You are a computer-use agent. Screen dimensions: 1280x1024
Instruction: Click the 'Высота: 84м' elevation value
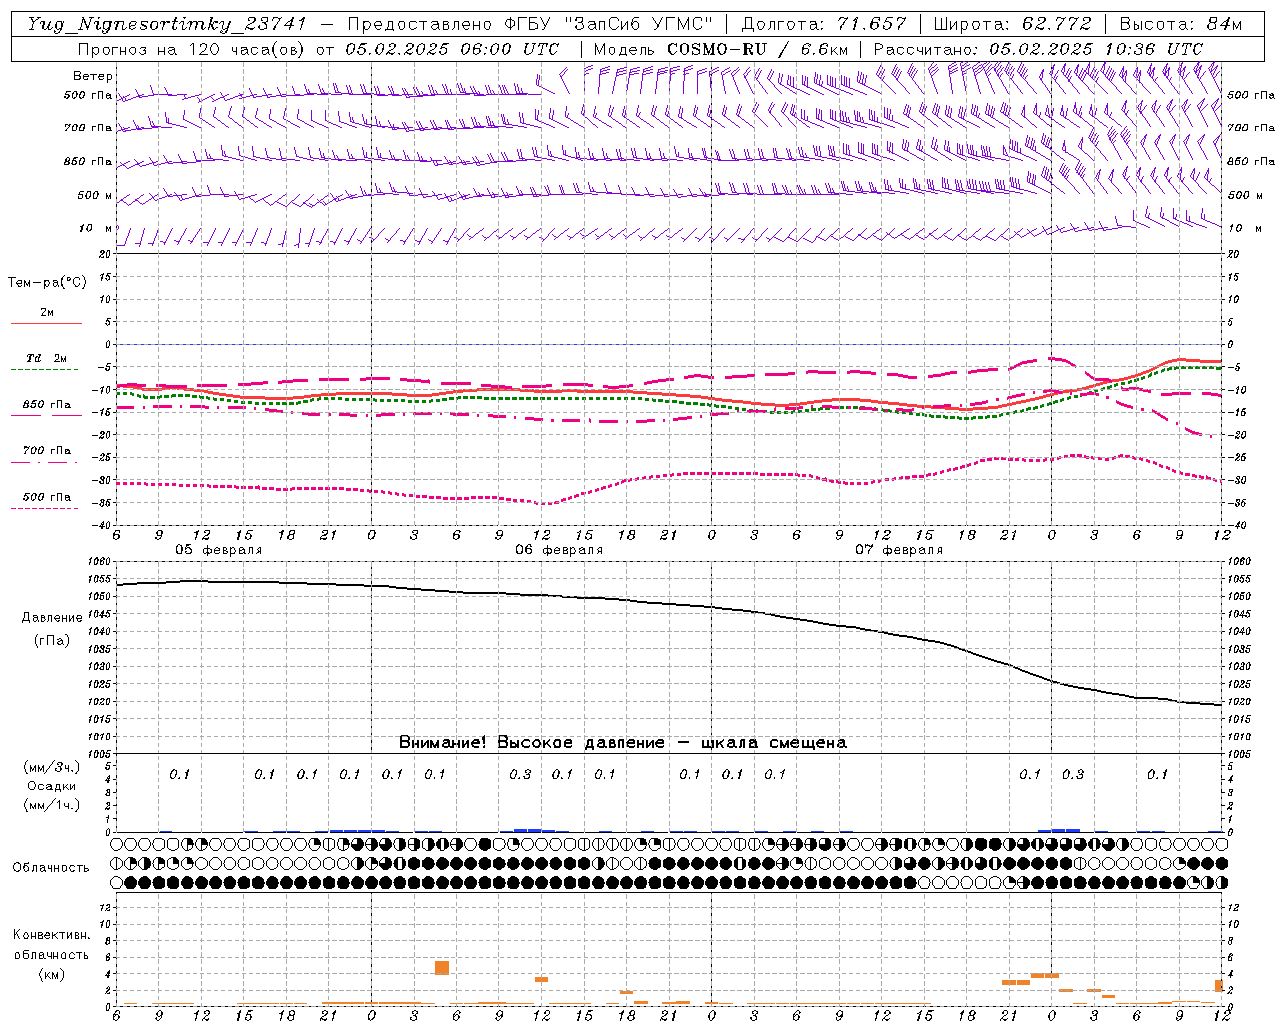(x=1181, y=24)
